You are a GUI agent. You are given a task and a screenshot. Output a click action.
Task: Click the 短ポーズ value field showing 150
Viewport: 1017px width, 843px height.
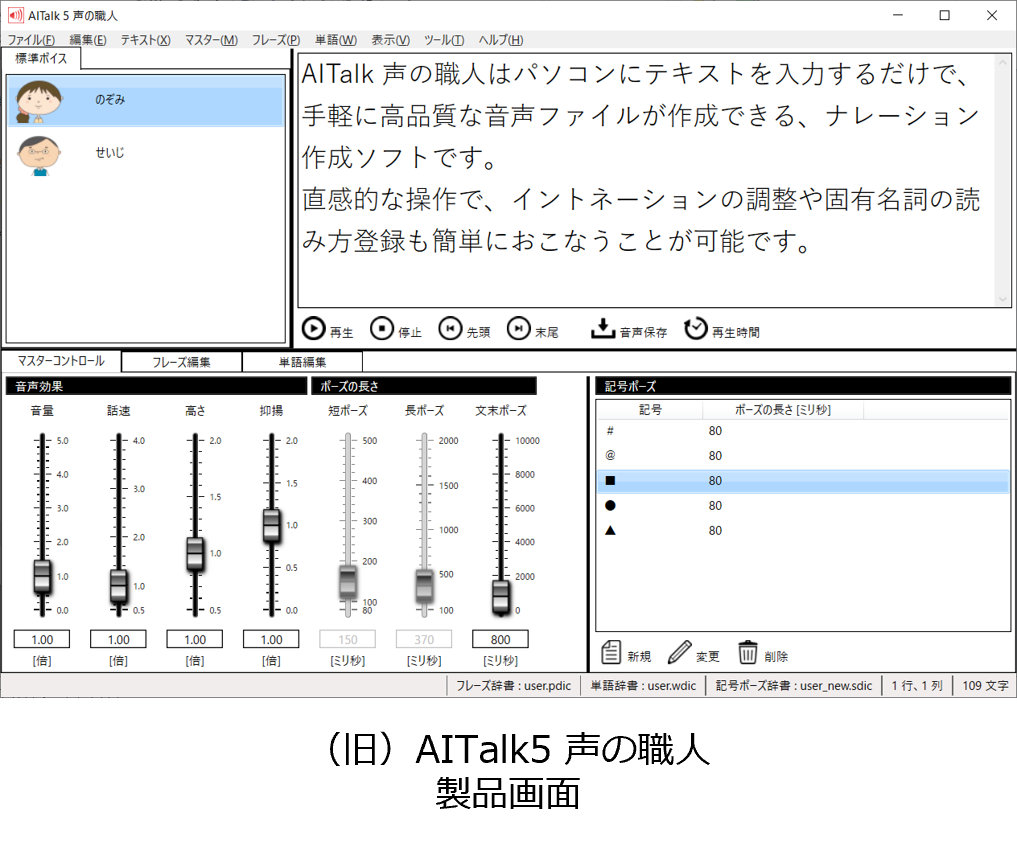[x=348, y=639]
